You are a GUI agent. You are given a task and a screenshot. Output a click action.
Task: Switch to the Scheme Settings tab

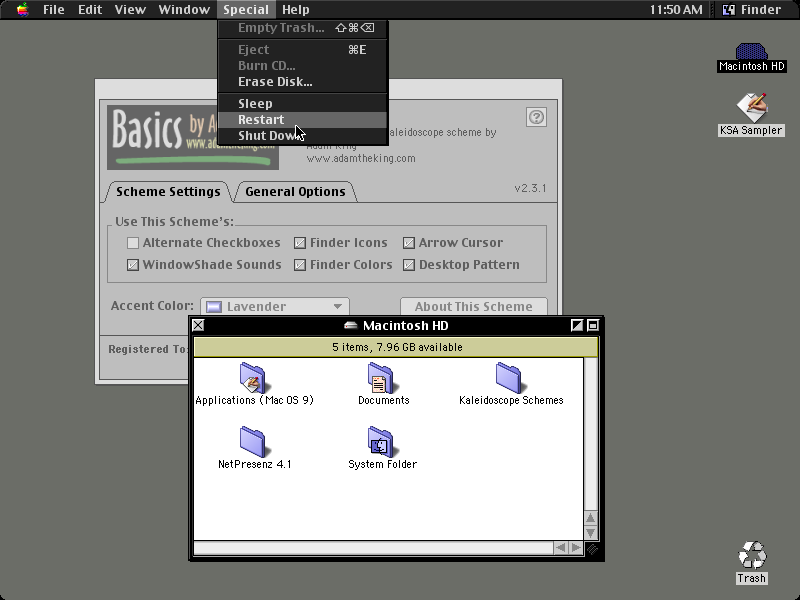click(x=168, y=192)
